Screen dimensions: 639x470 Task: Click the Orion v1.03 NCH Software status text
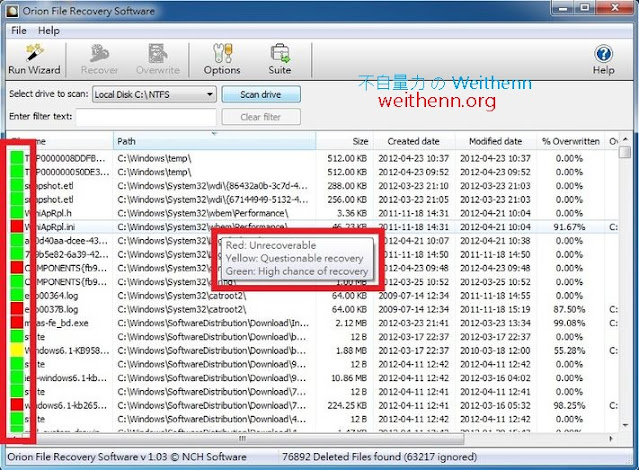[x=127, y=457]
